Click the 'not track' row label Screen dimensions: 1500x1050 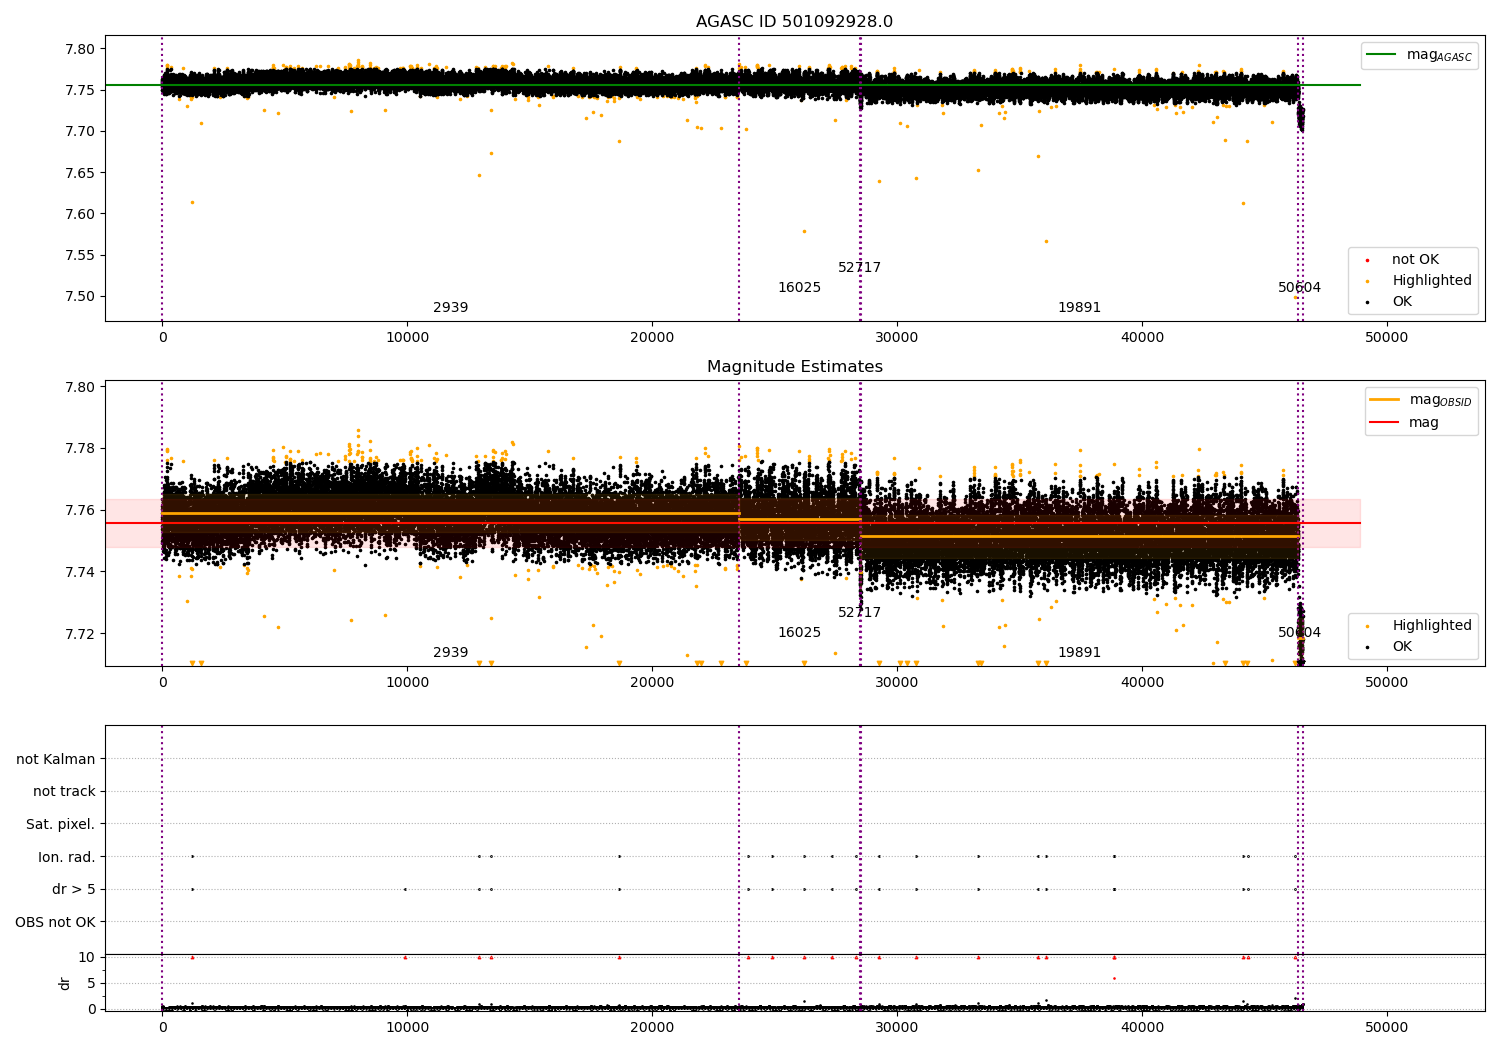click(x=64, y=792)
